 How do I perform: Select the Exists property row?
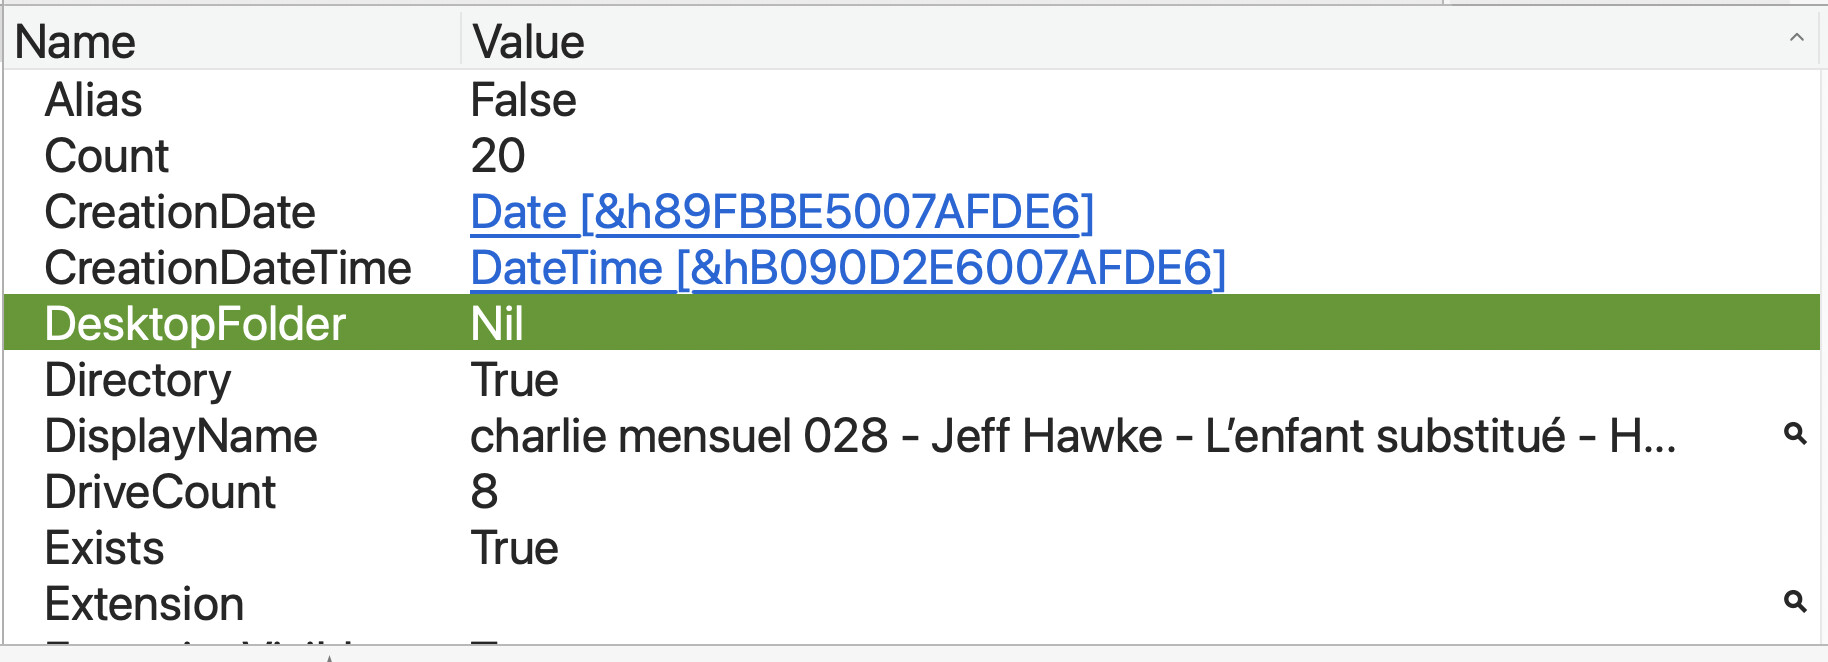[x=104, y=548]
